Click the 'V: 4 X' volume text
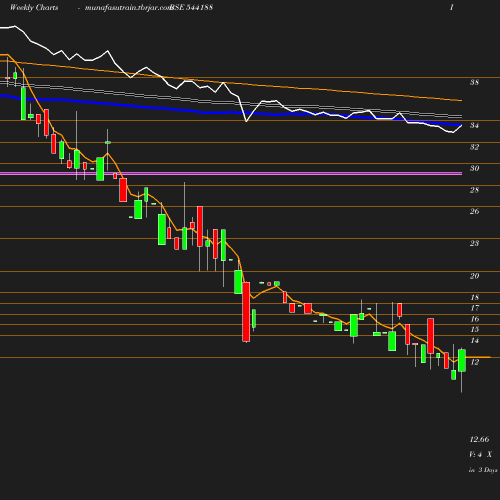Image resolution: width=500 pixels, height=500 pixels. click(480, 454)
